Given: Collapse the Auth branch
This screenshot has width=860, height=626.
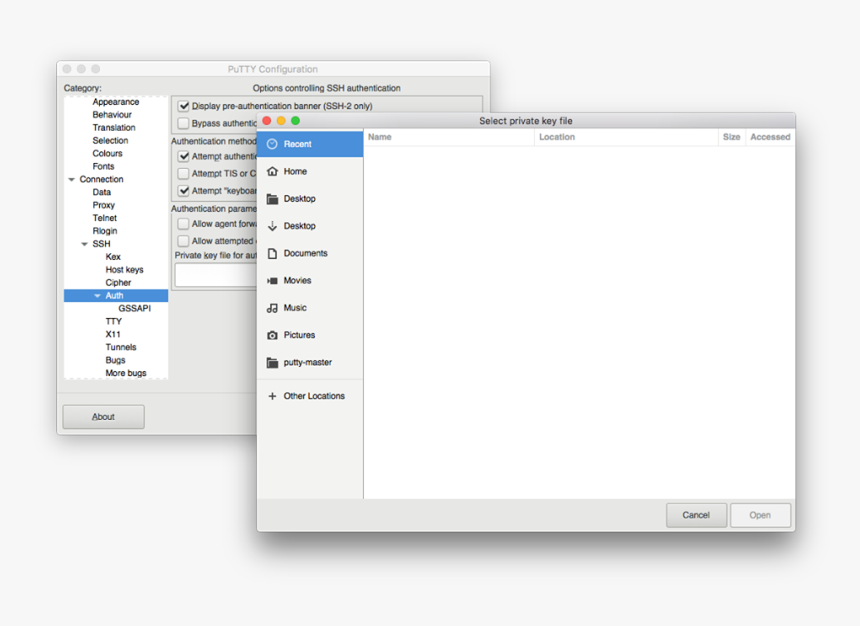Looking at the screenshot, I should (x=97, y=295).
